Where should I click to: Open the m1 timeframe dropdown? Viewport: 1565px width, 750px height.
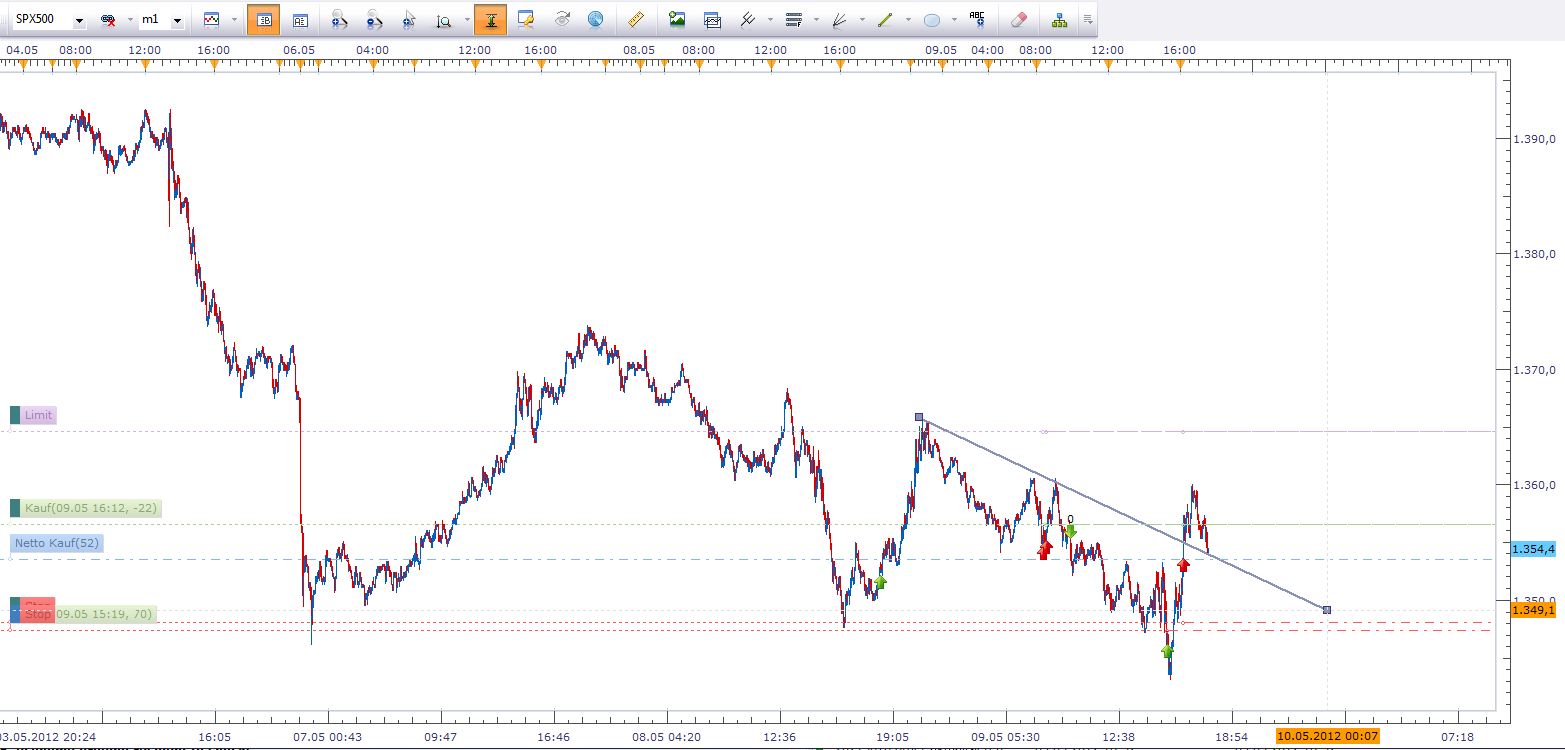[x=177, y=20]
